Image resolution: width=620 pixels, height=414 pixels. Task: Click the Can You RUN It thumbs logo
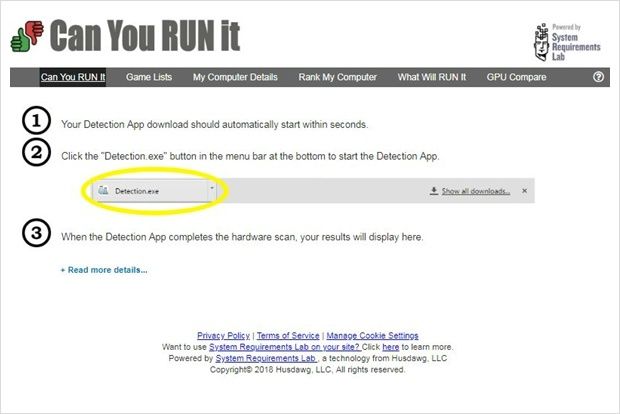click(x=27, y=36)
